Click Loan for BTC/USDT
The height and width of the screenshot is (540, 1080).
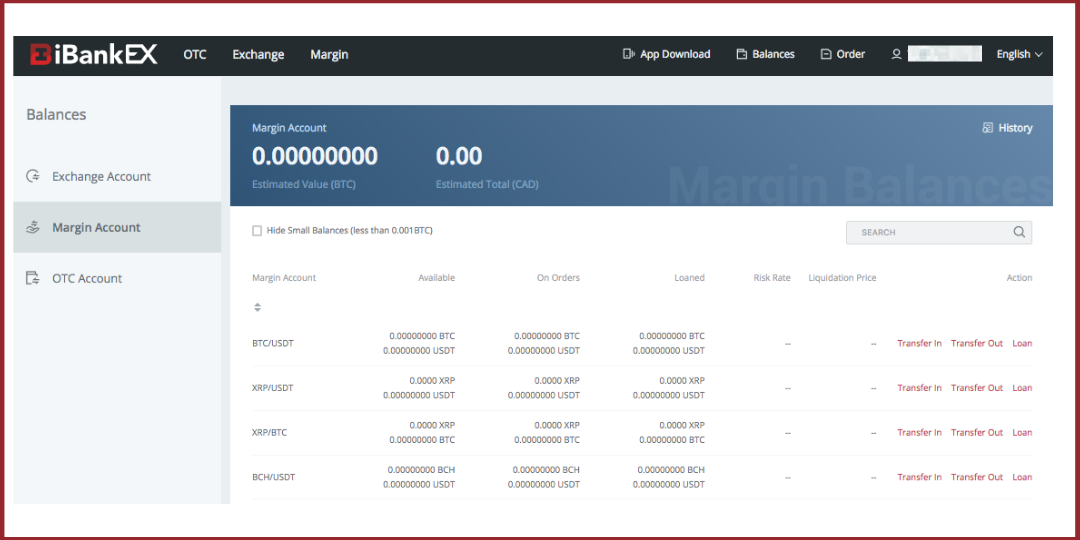pyautogui.click(x=1022, y=343)
